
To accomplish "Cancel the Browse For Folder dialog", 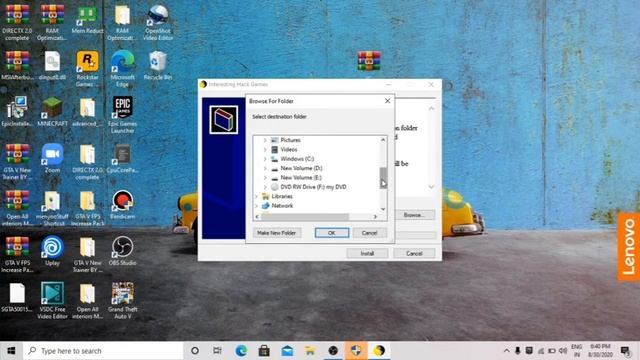I will pyautogui.click(x=370, y=233).
